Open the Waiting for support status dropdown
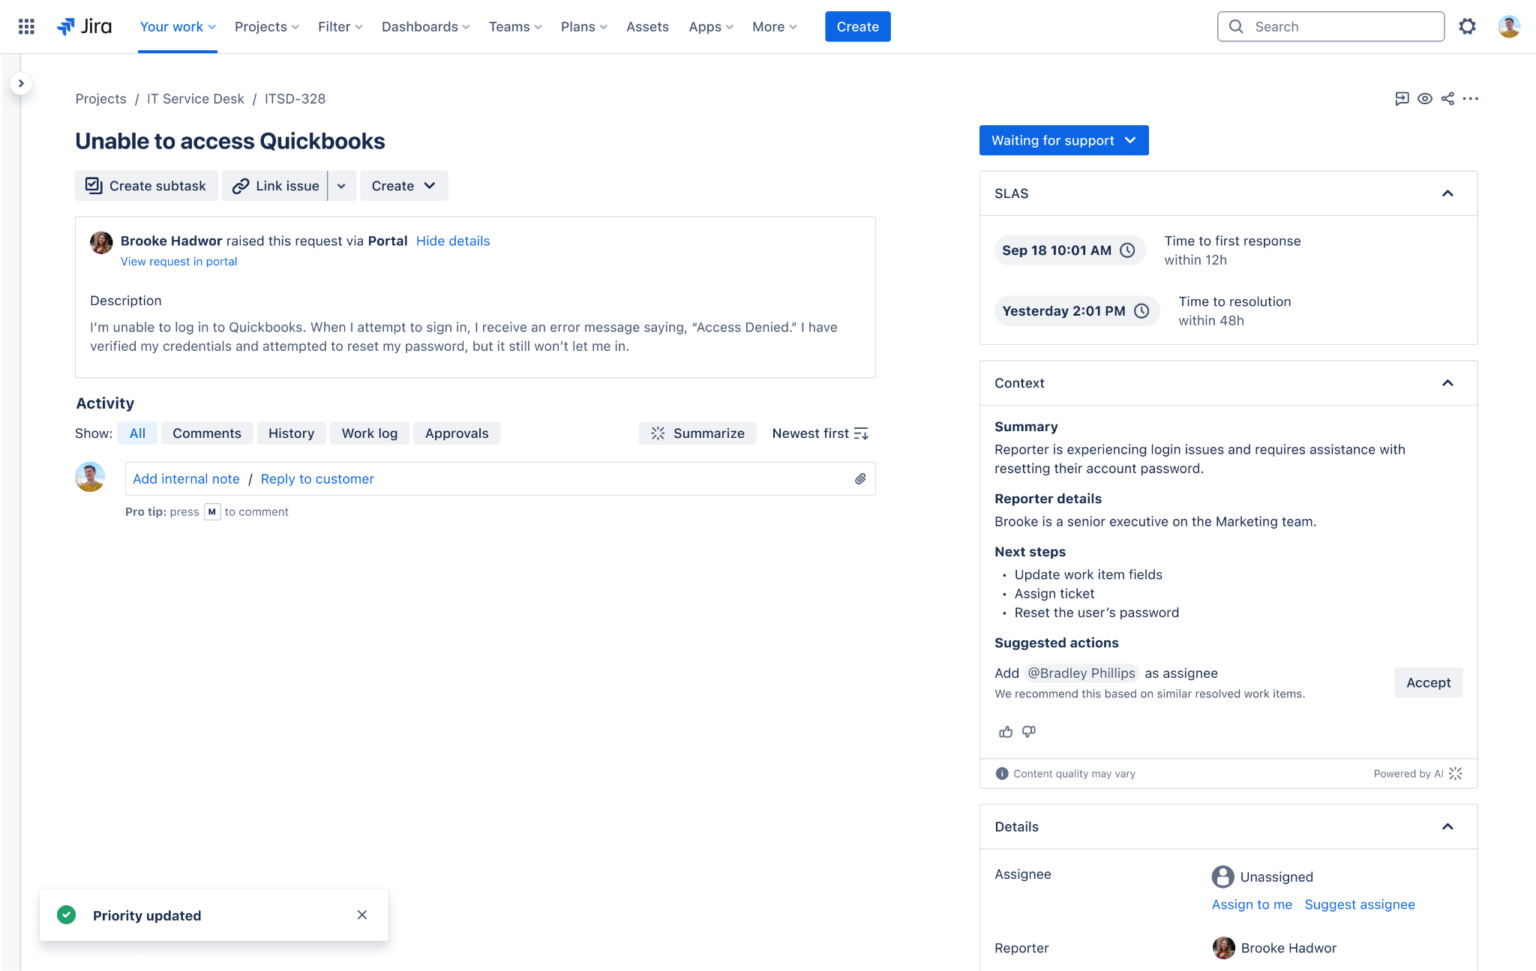This screenshot has height=971, width=1536. click(1064, 140)
